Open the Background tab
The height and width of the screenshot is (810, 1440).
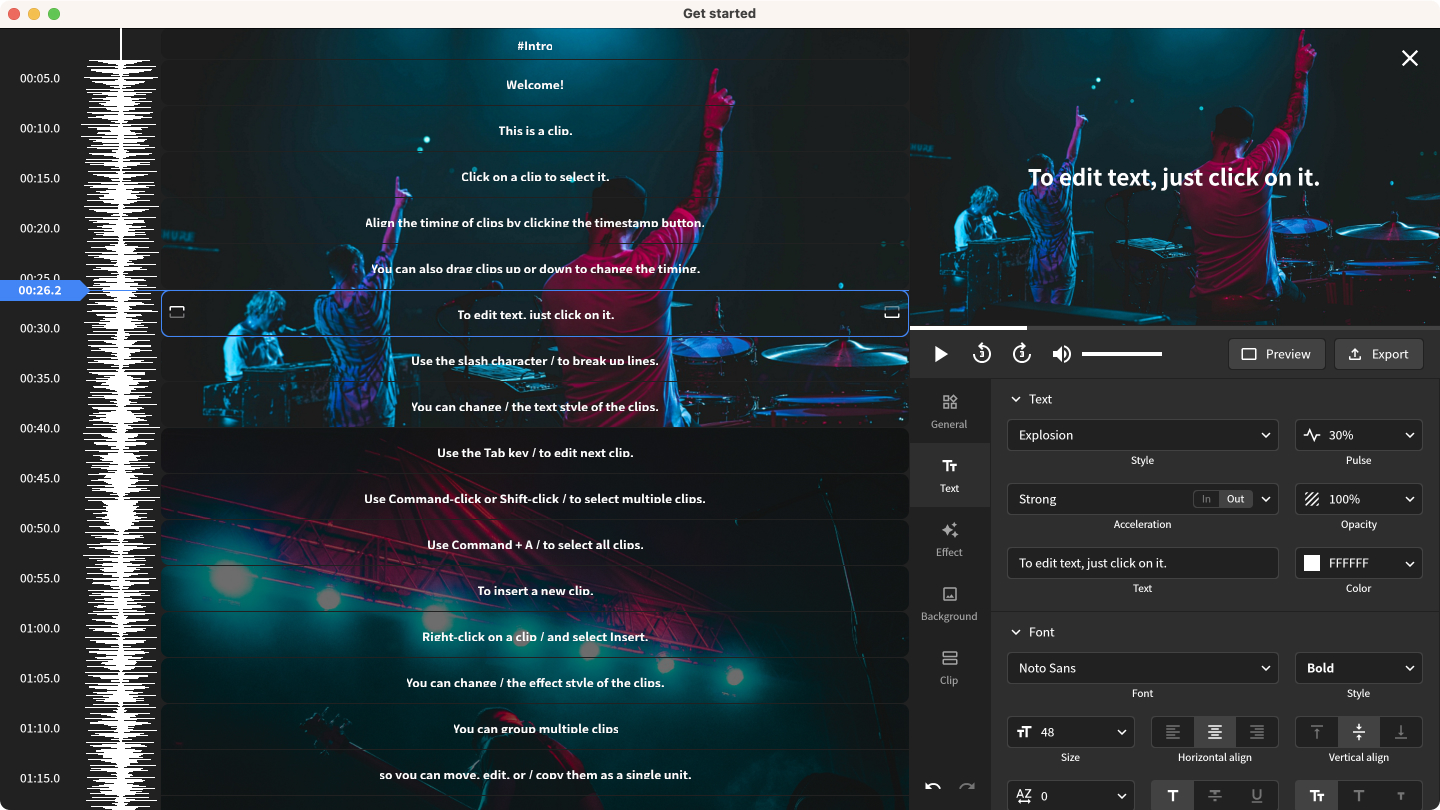949,602
